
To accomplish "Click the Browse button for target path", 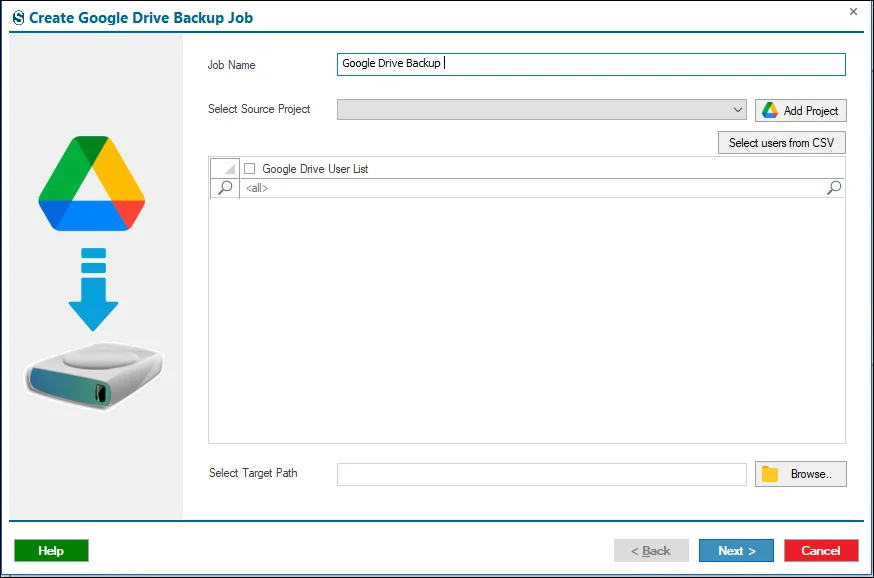I will [800, 474].
